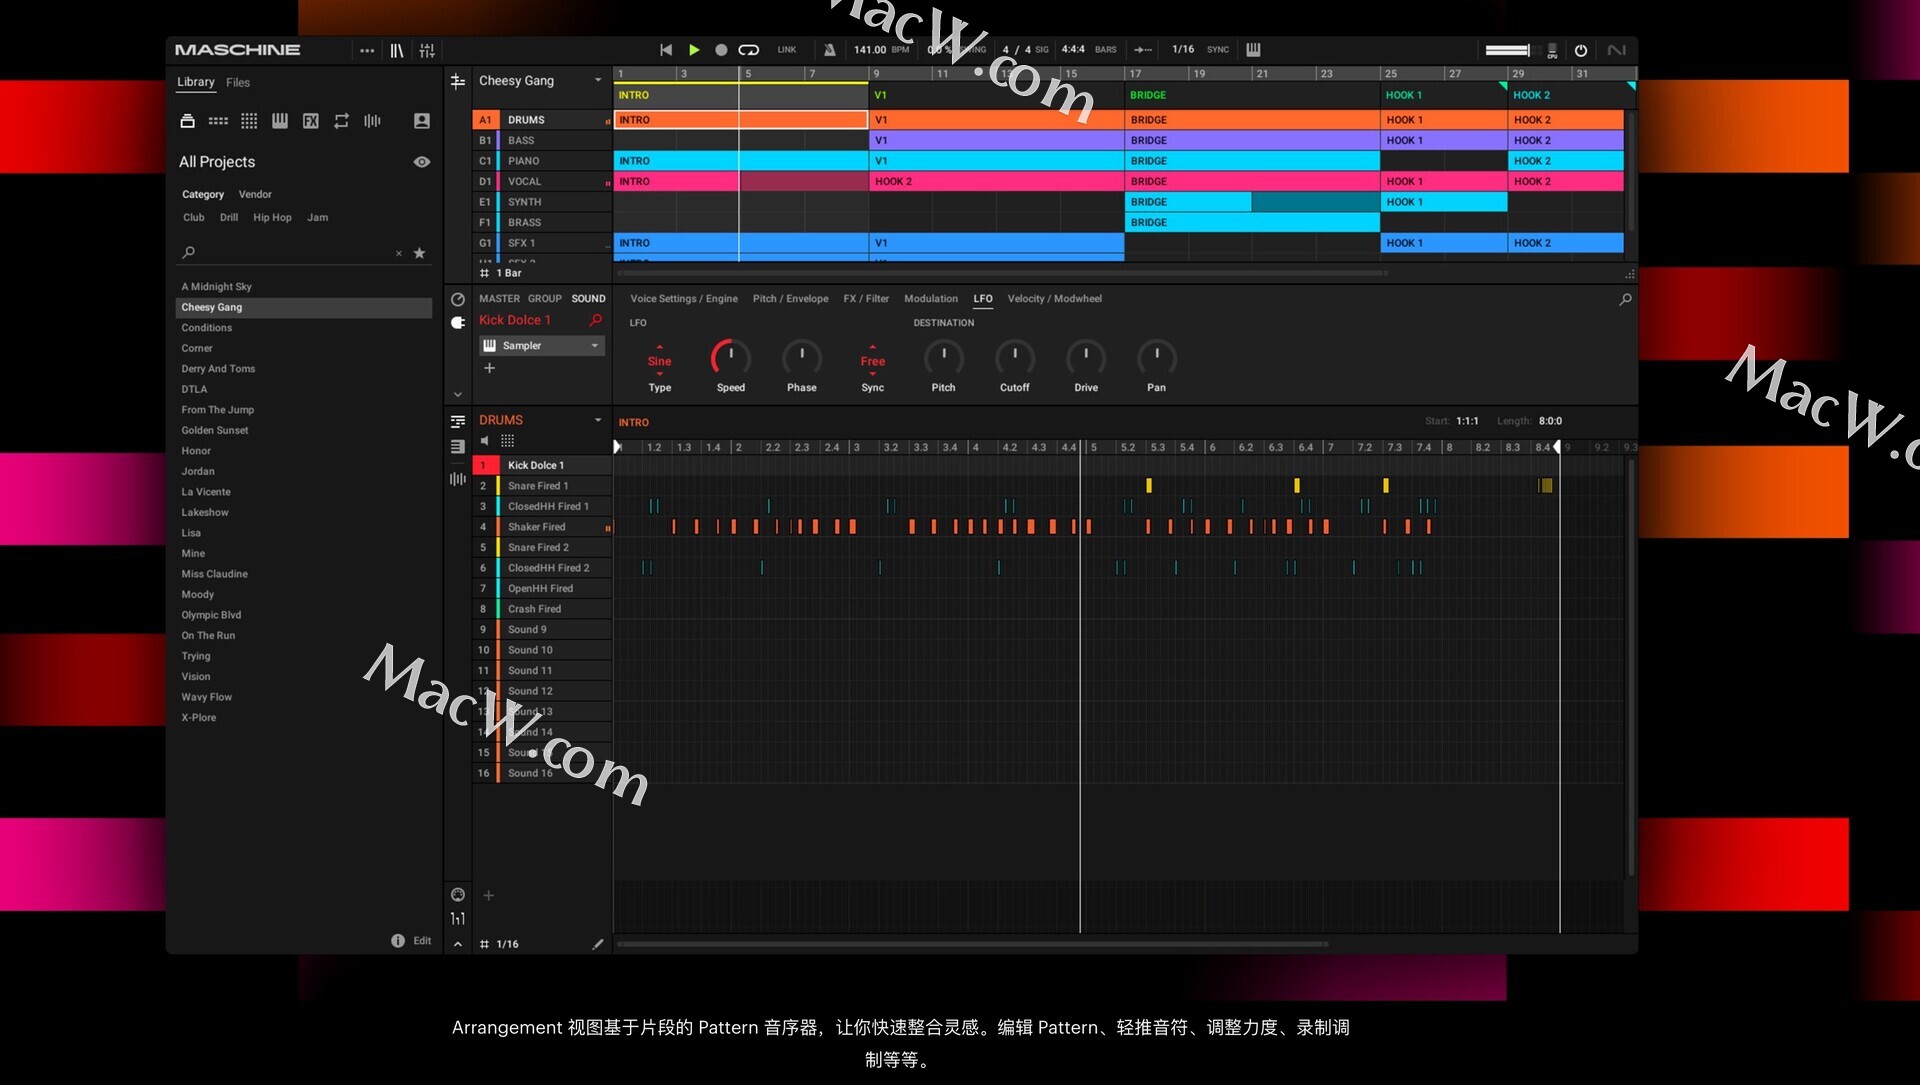The image size is (1920, 1085).
Task: Switch to the Files tab
Action: click(238, 82)
